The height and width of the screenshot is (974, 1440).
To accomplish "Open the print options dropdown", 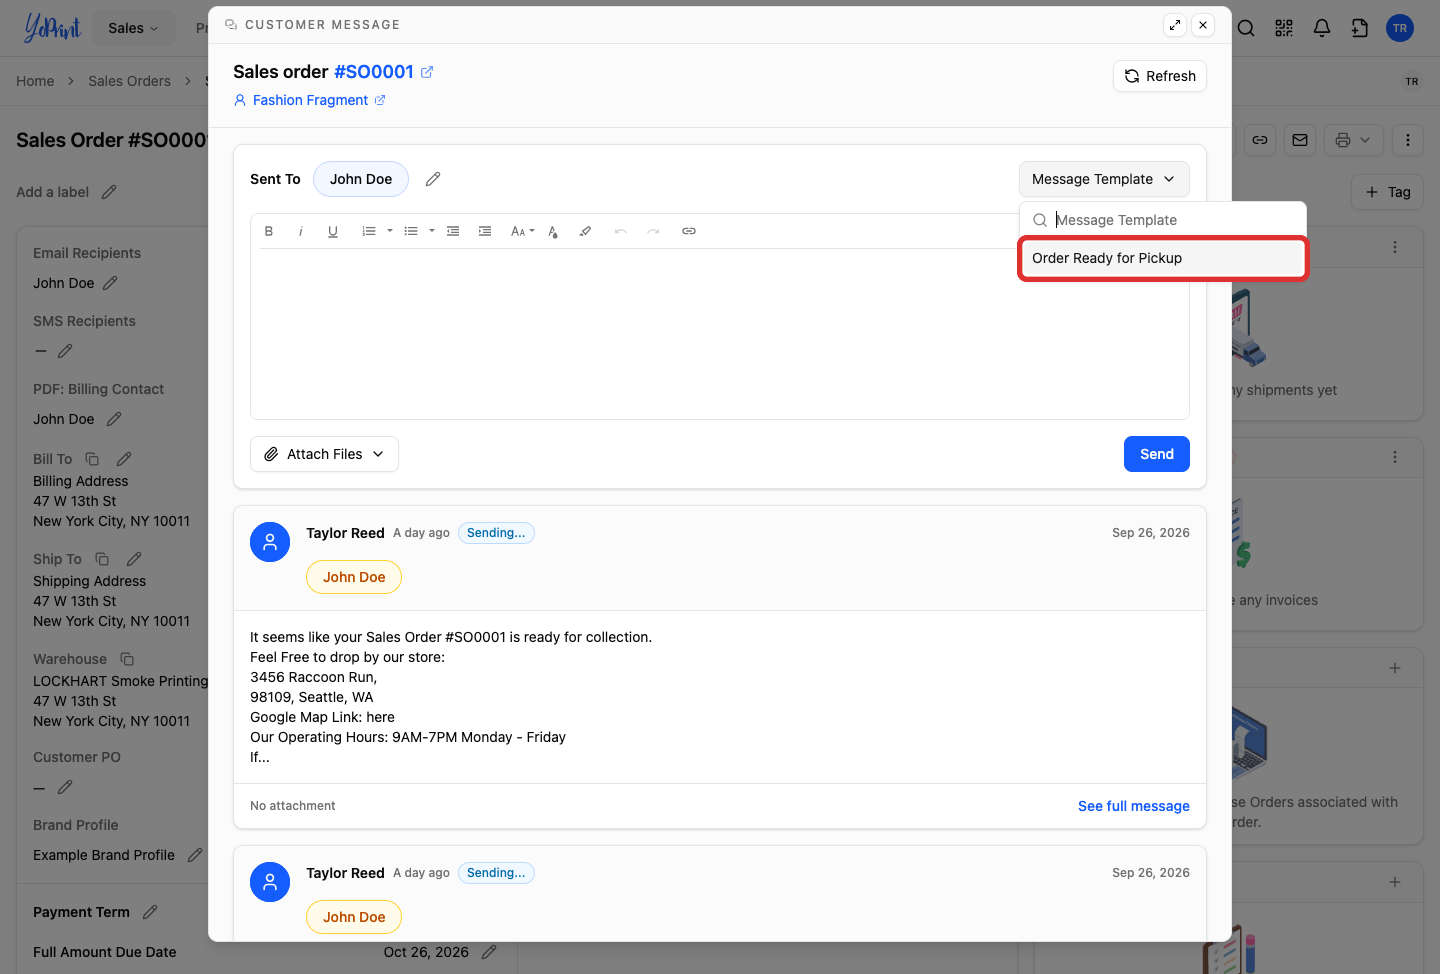I will pyautogui.click(x=1354, y=140).
